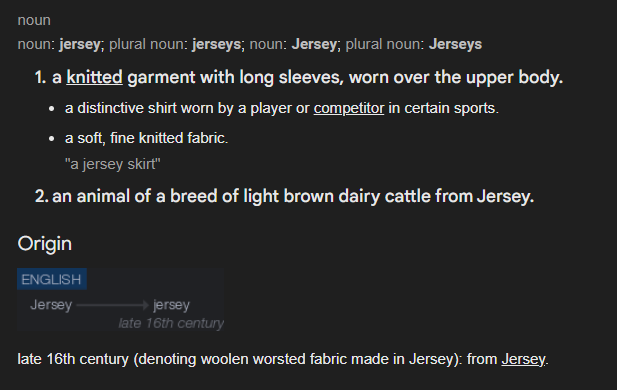Click the example phrase "a jersey skirt"
This screenshot has width=617, height=390.
(x=113, y=164)
